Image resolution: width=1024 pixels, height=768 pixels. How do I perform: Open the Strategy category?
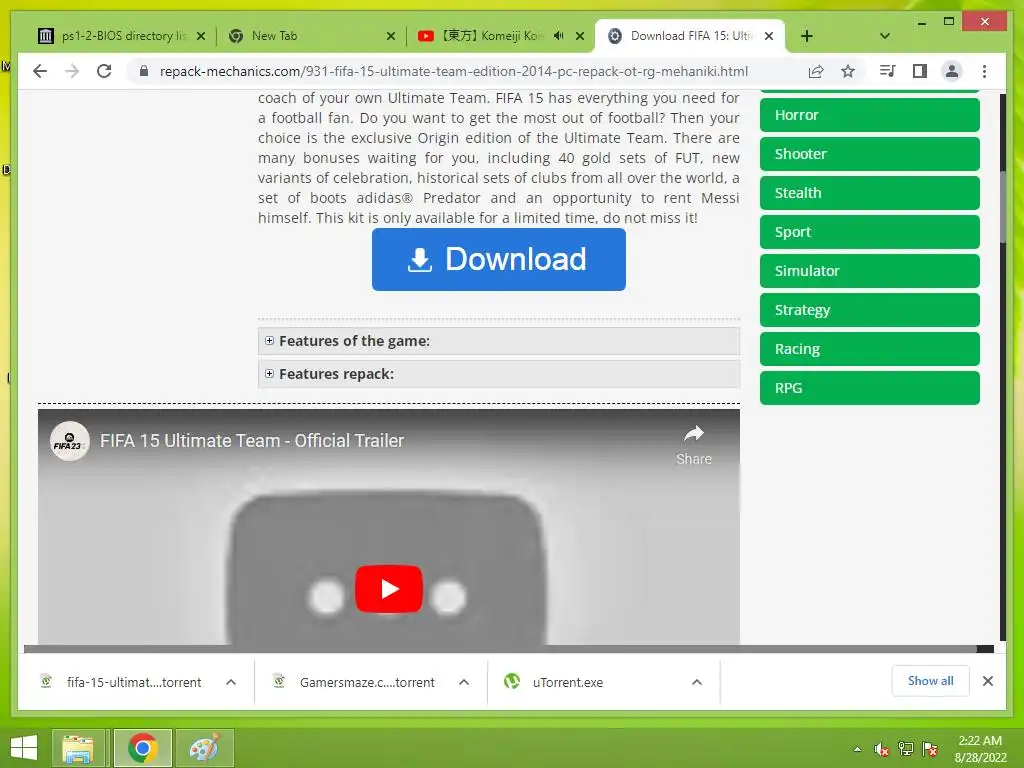[870, 310]
